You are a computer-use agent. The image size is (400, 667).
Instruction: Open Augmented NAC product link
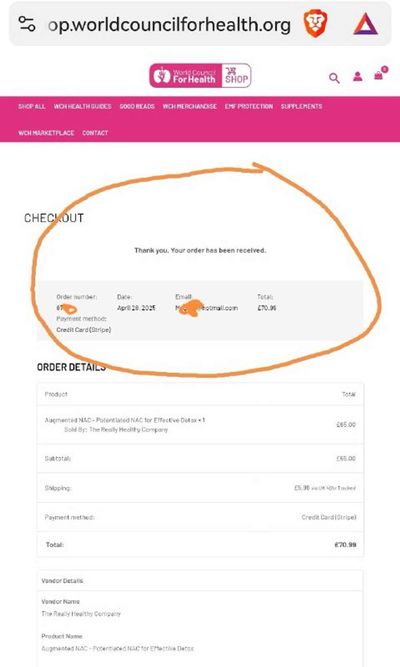[121, 420]
